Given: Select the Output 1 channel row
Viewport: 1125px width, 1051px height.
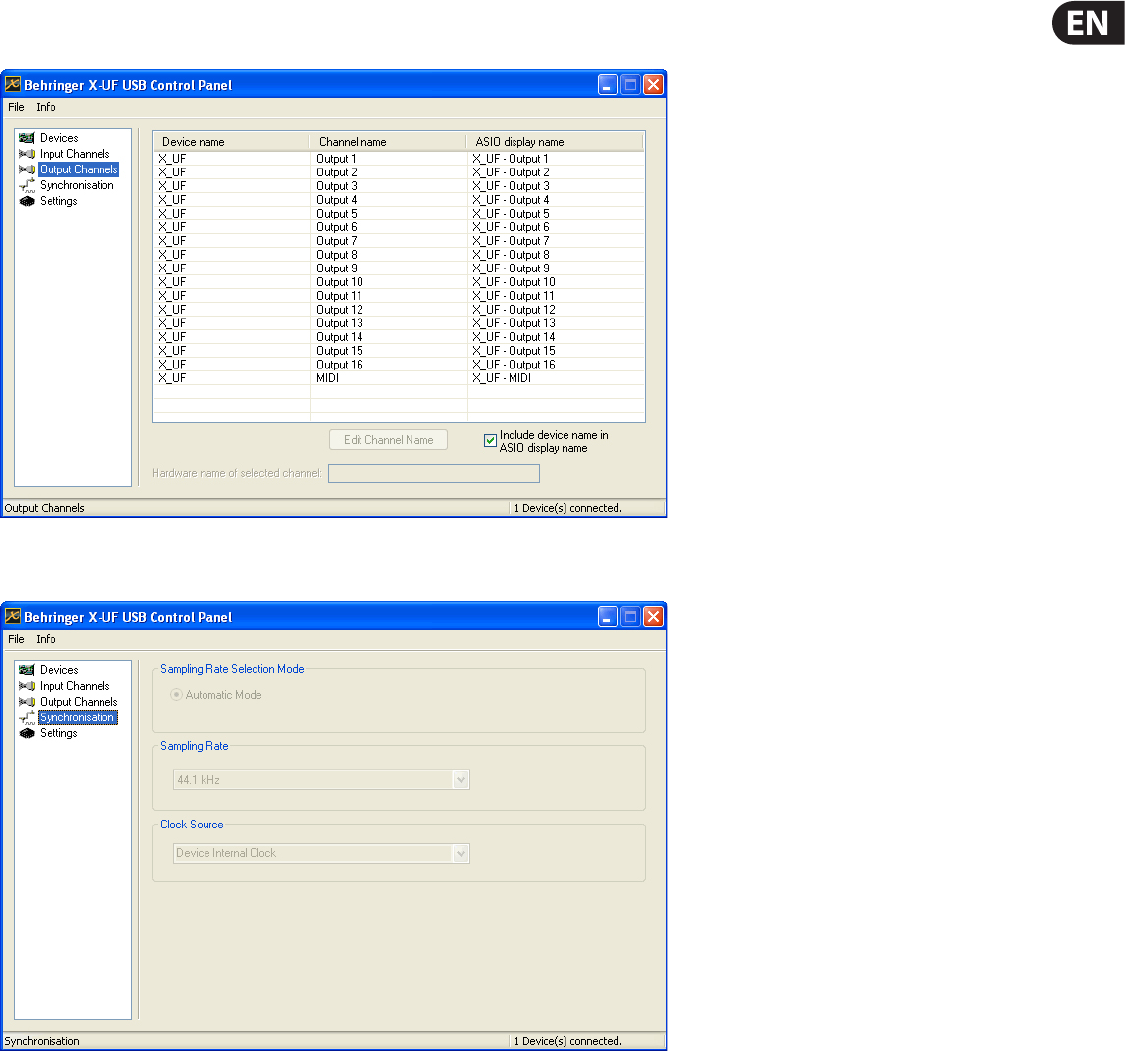Looking at the screenshot, I should (x=399, y=159).
